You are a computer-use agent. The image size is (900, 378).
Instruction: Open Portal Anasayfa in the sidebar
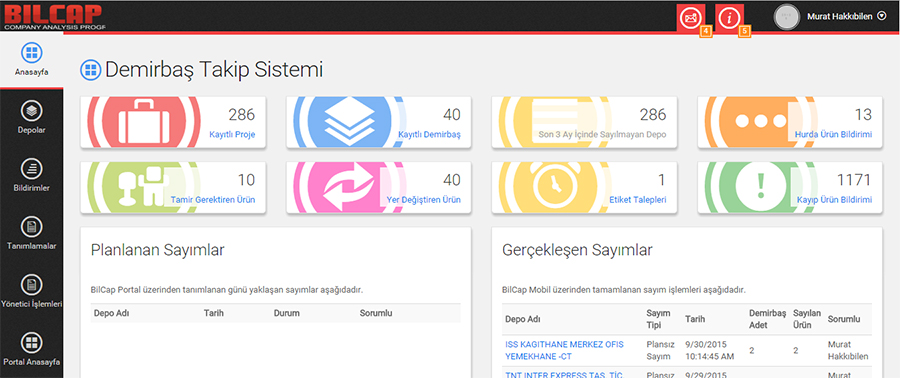click(x=32, y=350)
